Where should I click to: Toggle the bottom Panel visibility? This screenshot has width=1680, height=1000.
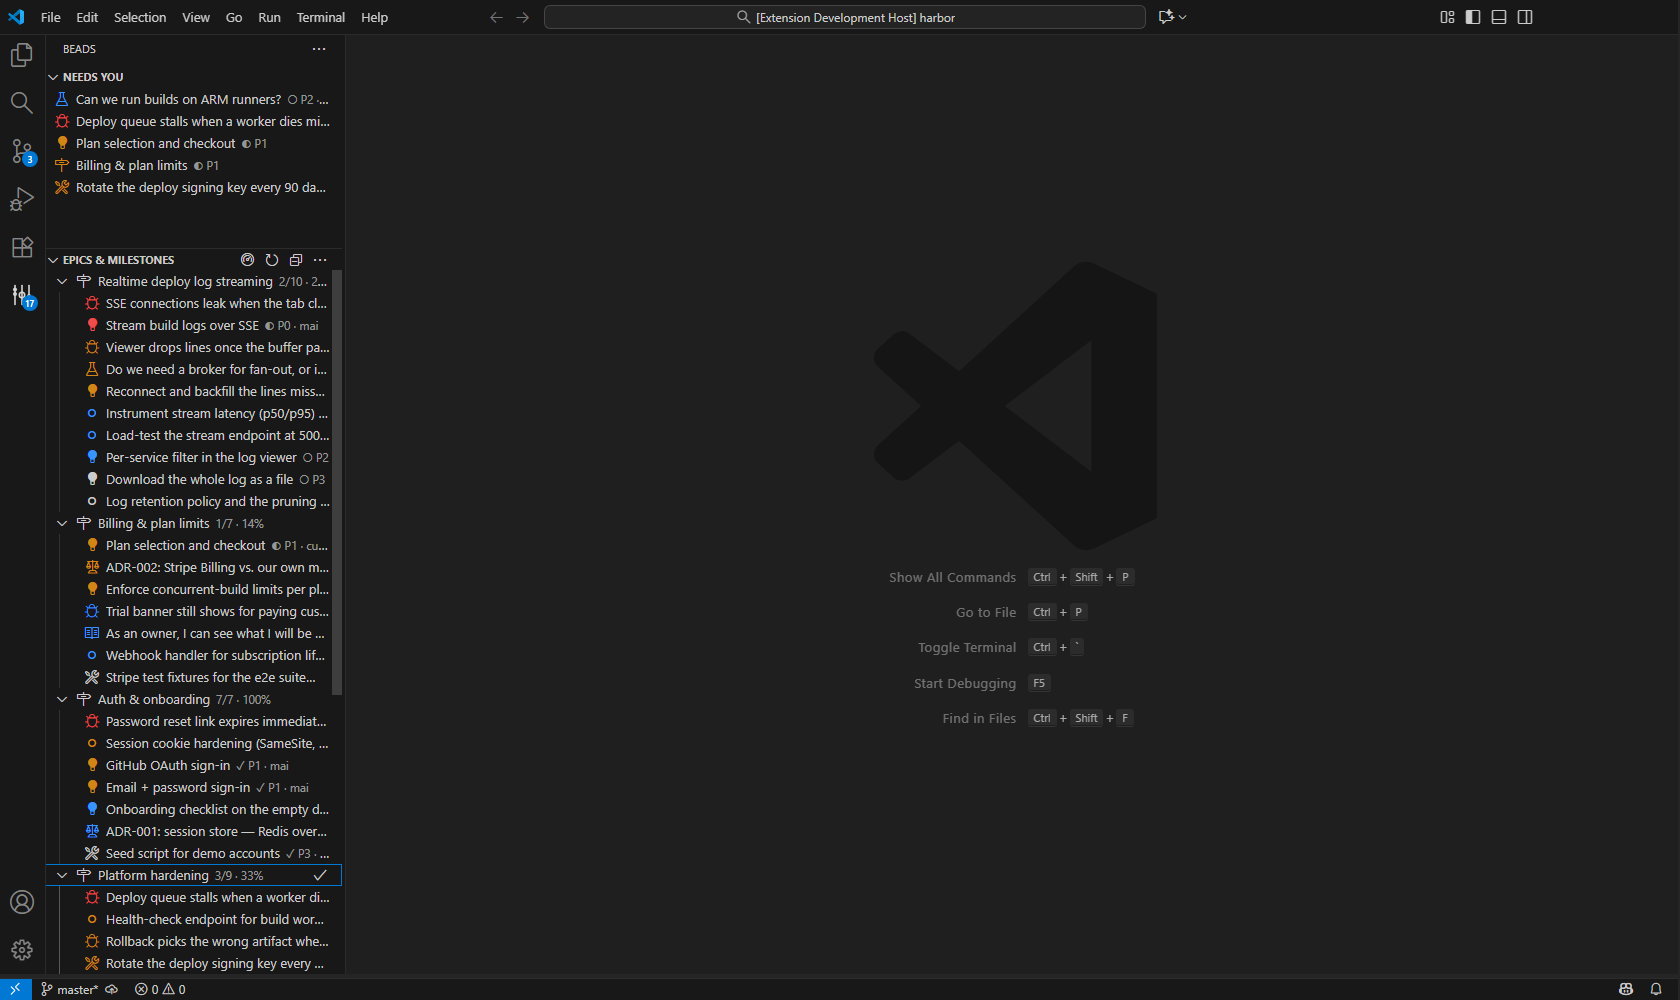tap(1499, 17)
